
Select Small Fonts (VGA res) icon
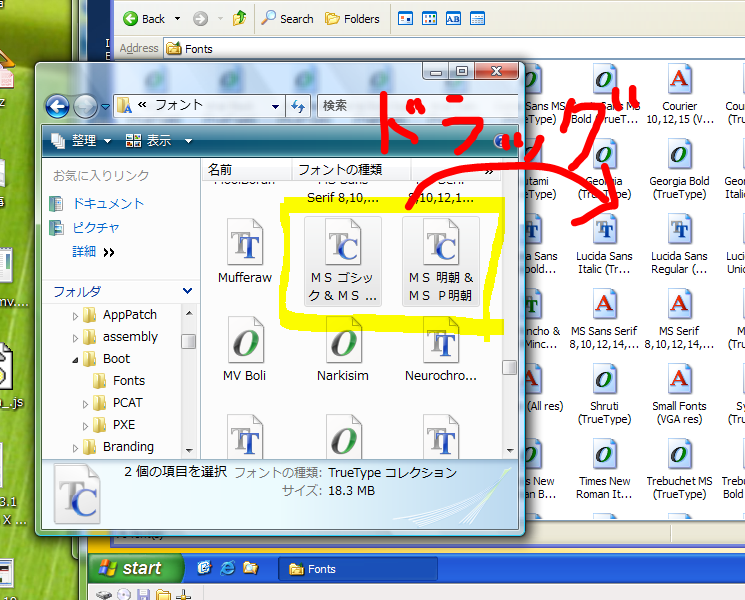[679, 395]
